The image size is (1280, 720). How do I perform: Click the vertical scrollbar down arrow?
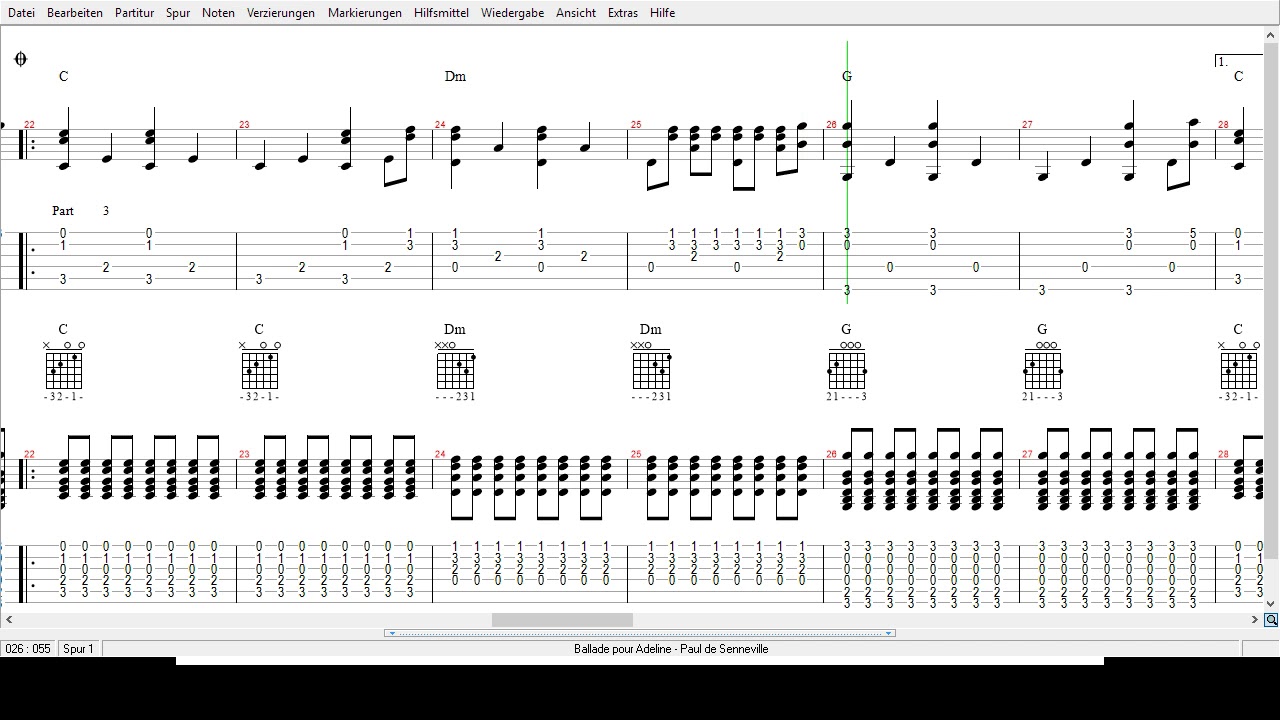pos(1271,604)
